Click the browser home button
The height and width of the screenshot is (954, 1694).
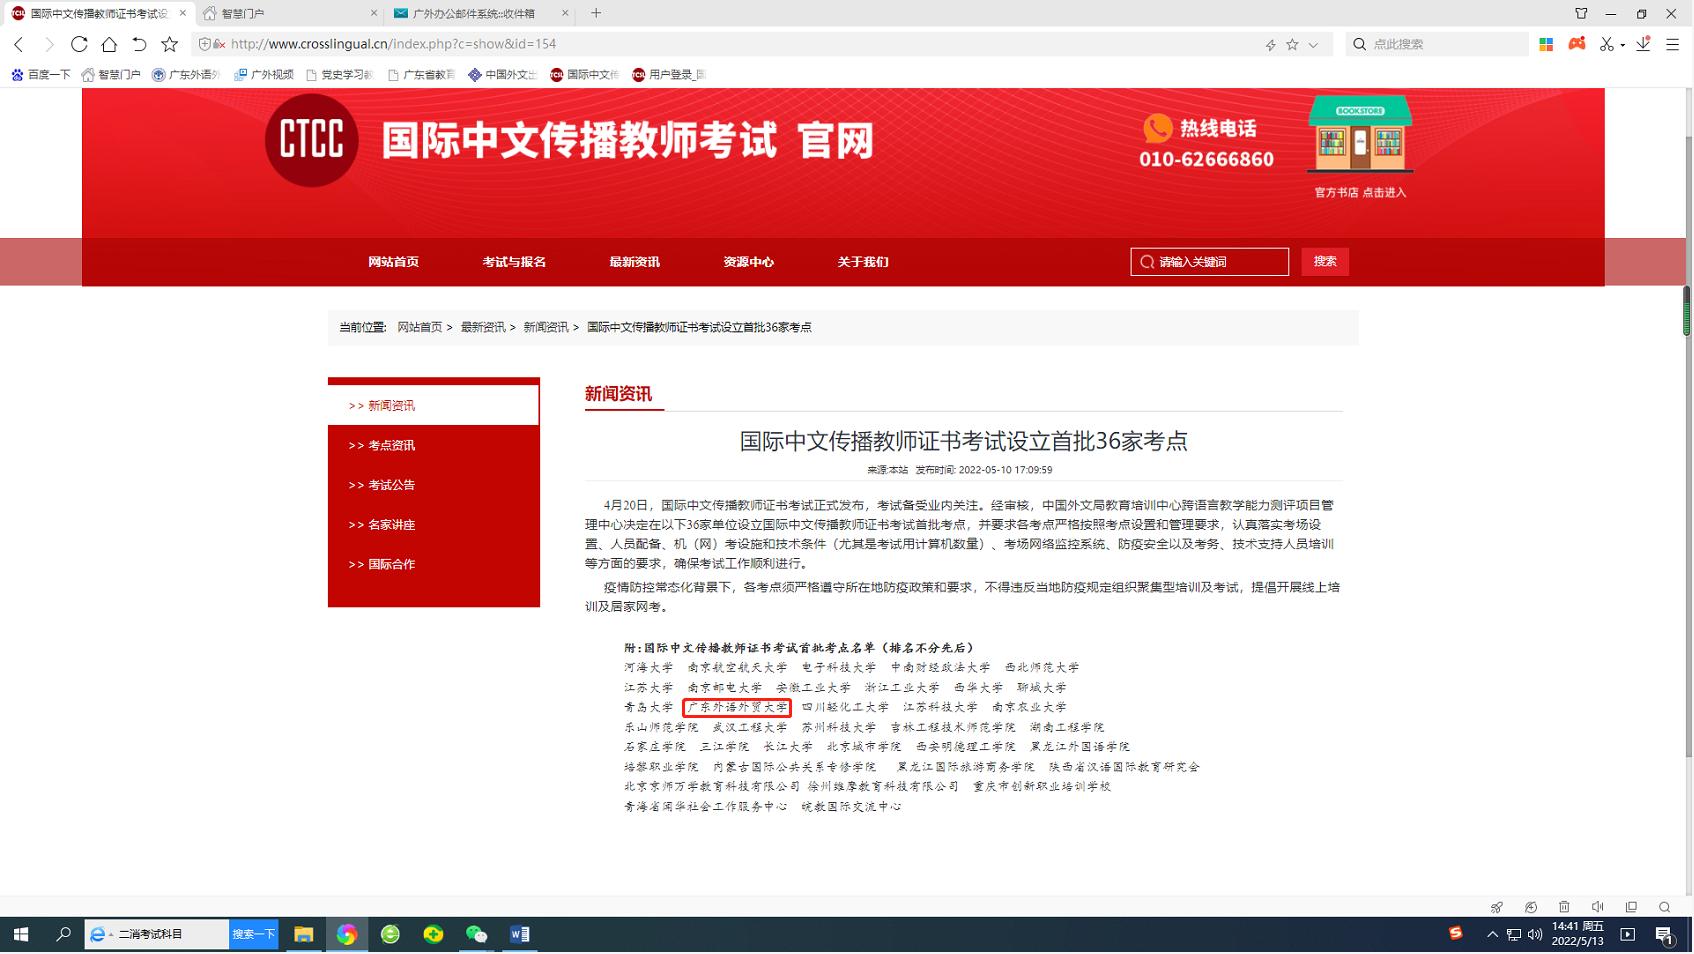(x=109, y=44)
